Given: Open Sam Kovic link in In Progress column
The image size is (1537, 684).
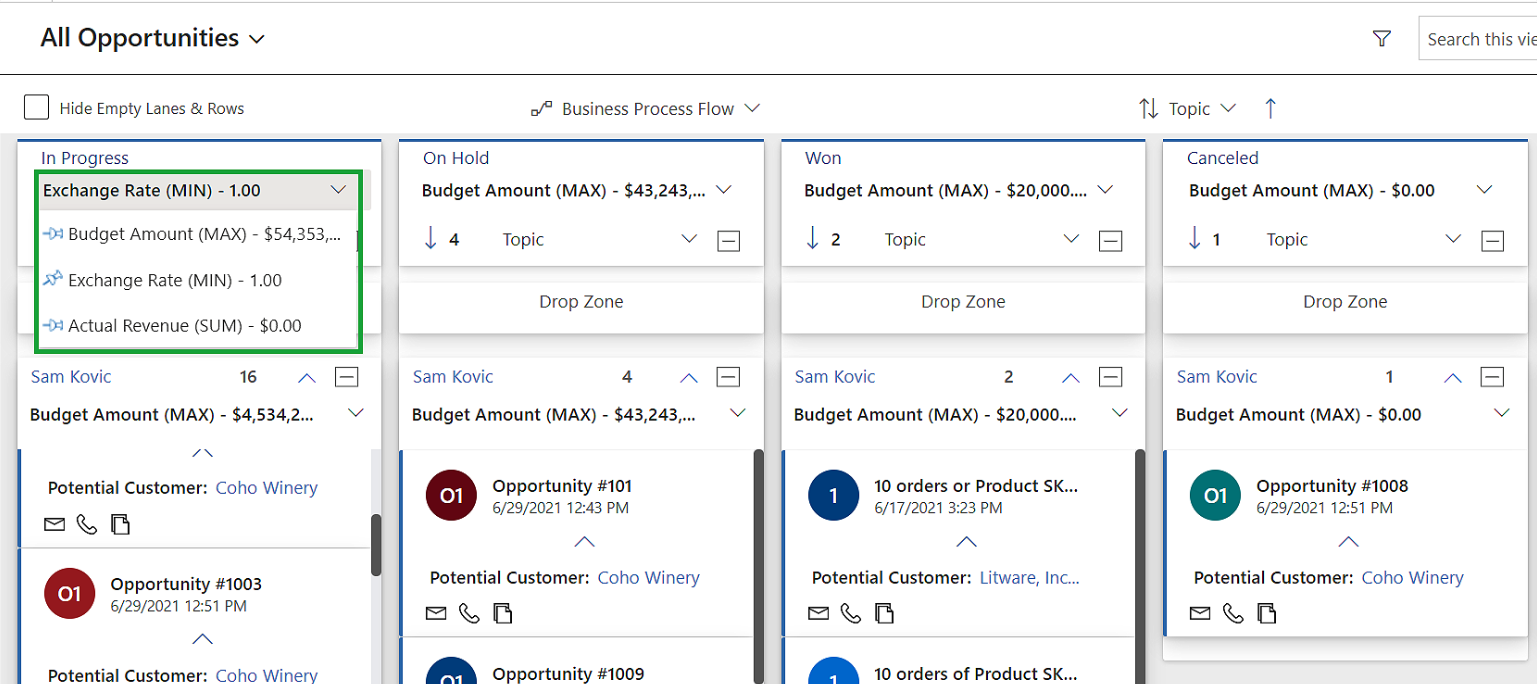Looking at the screenshot, I should click(71, 377).
